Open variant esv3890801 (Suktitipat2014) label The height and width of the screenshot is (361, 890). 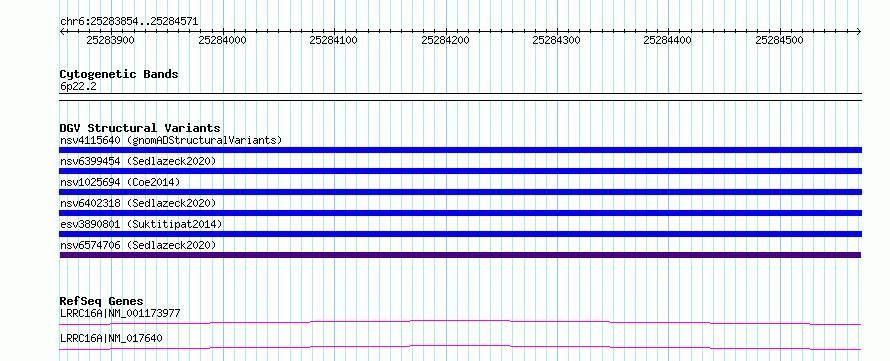tap(141, 224)
